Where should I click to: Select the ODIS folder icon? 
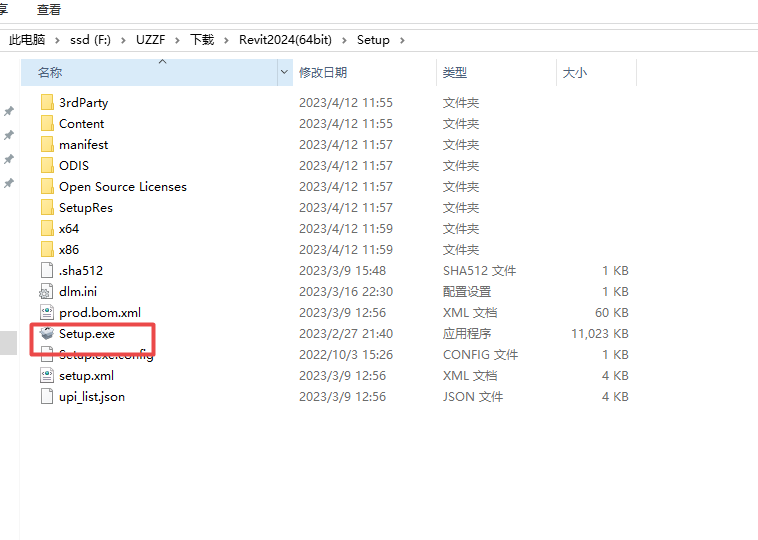[46, 166]
